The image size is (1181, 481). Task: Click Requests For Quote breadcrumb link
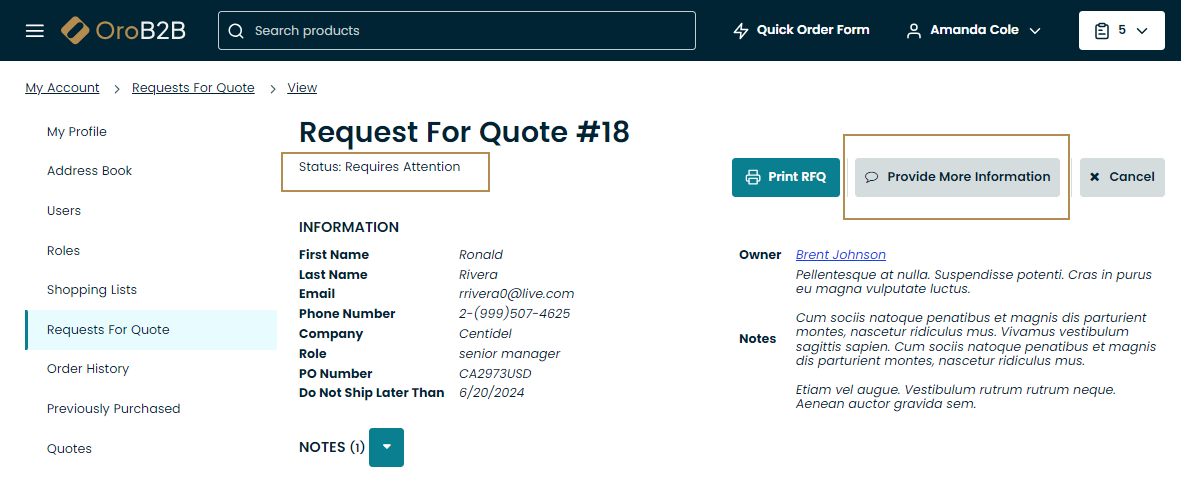click(193, 88)
